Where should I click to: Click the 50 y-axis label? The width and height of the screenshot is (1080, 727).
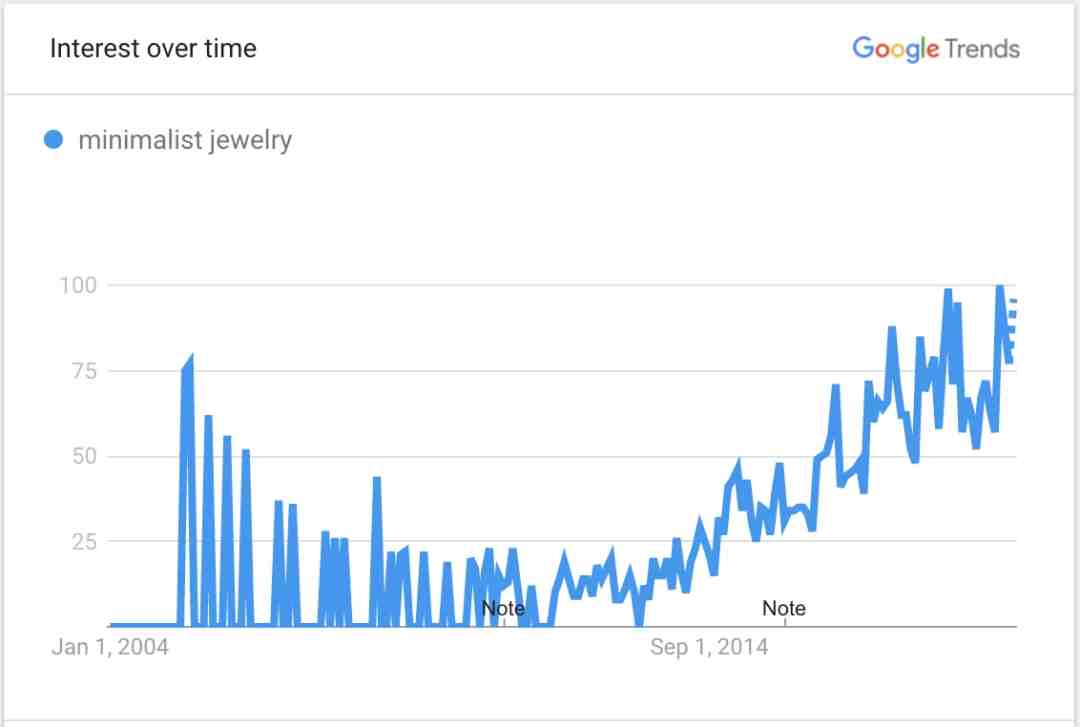coord(84,456)
